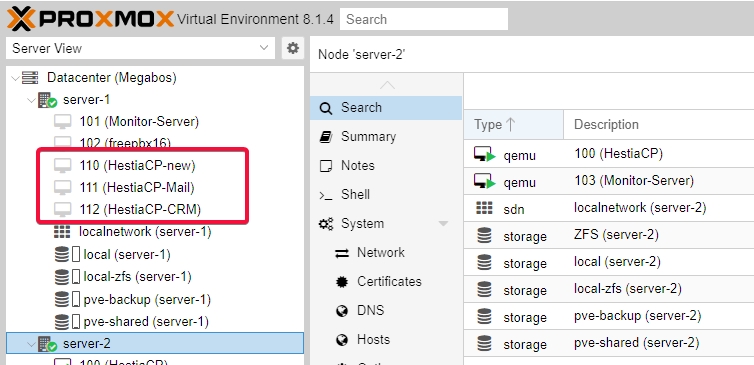The image size is (754, 365).
Task: Click the Proxmox logo
Action: click(x=90, y=19)
